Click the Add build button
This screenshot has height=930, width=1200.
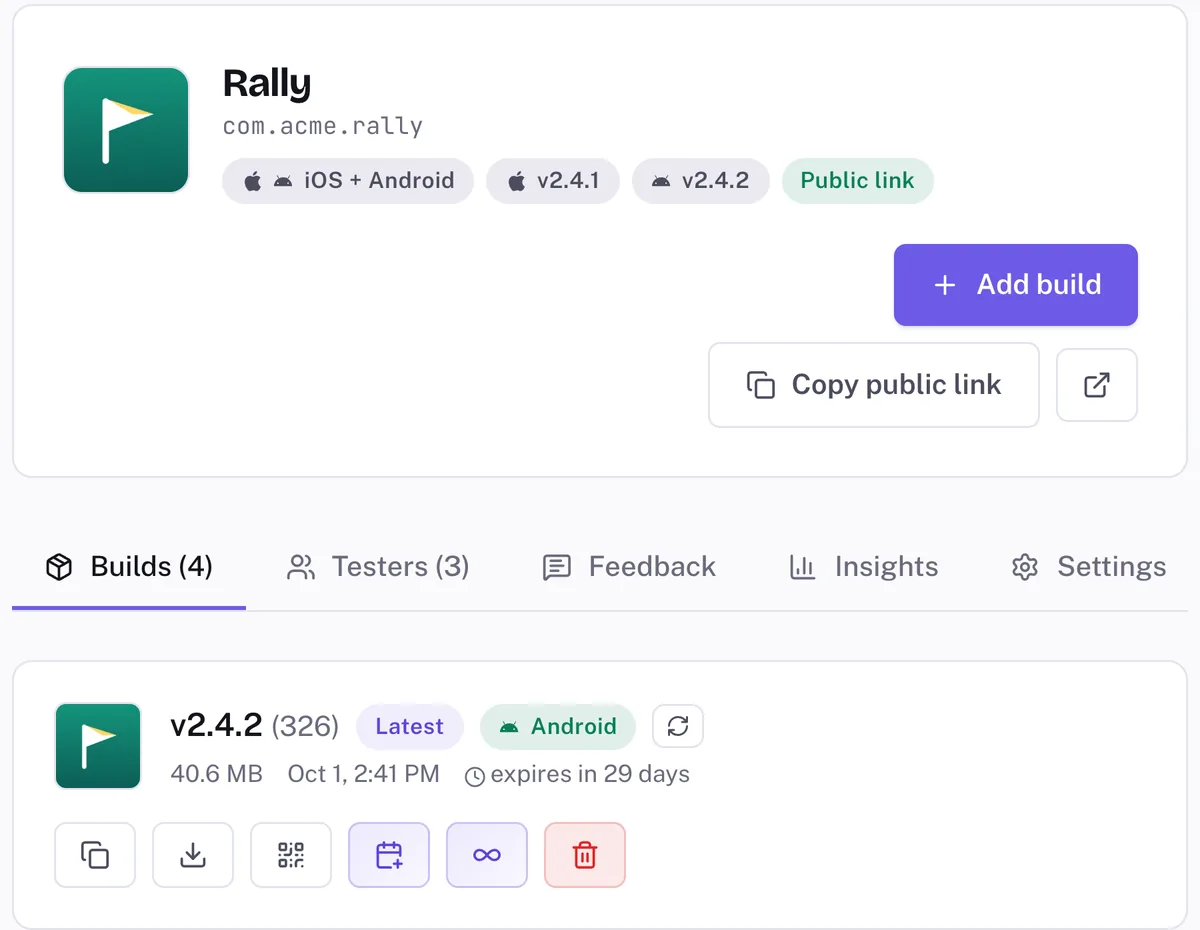click(1015, 285)
